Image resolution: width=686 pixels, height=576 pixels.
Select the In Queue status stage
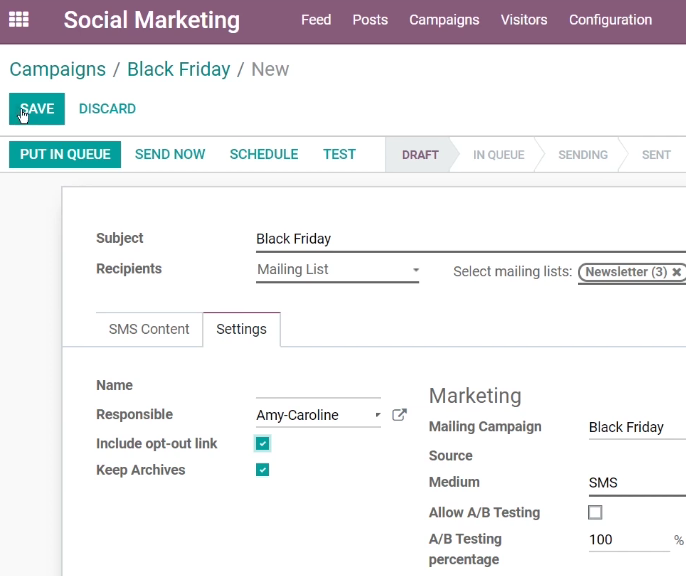(498, 155)
